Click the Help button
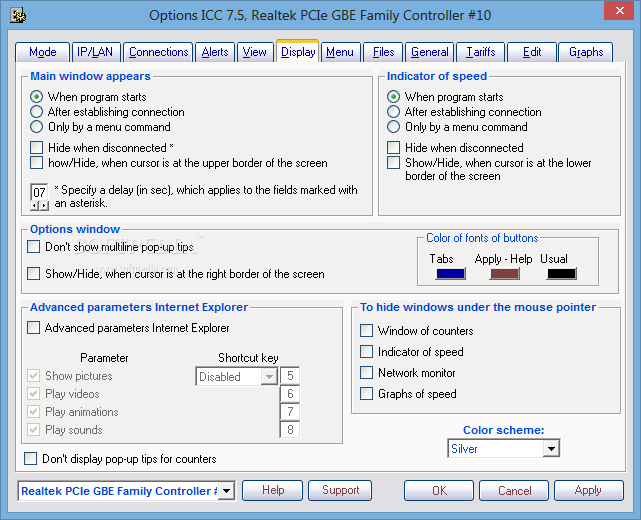The width and height of the screenshot is (641, 520). [273, 490]
